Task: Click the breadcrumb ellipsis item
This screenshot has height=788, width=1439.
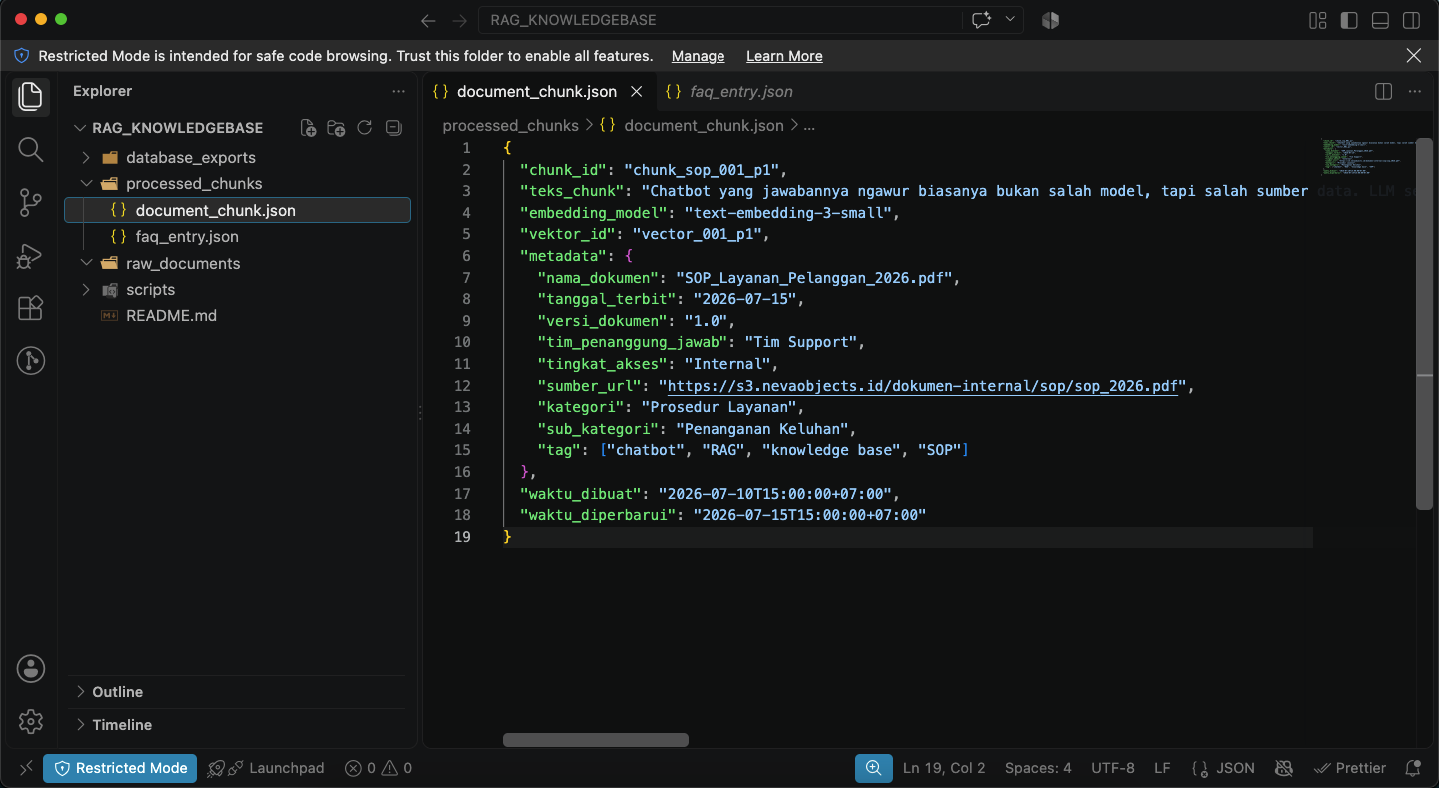Action: point(810,126)
